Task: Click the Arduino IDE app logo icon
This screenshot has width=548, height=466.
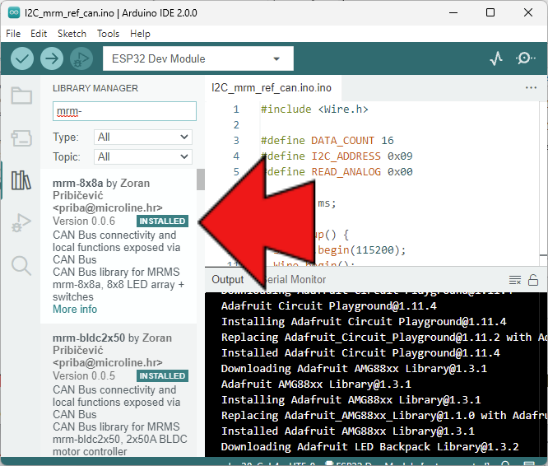Action: (14, 13)
